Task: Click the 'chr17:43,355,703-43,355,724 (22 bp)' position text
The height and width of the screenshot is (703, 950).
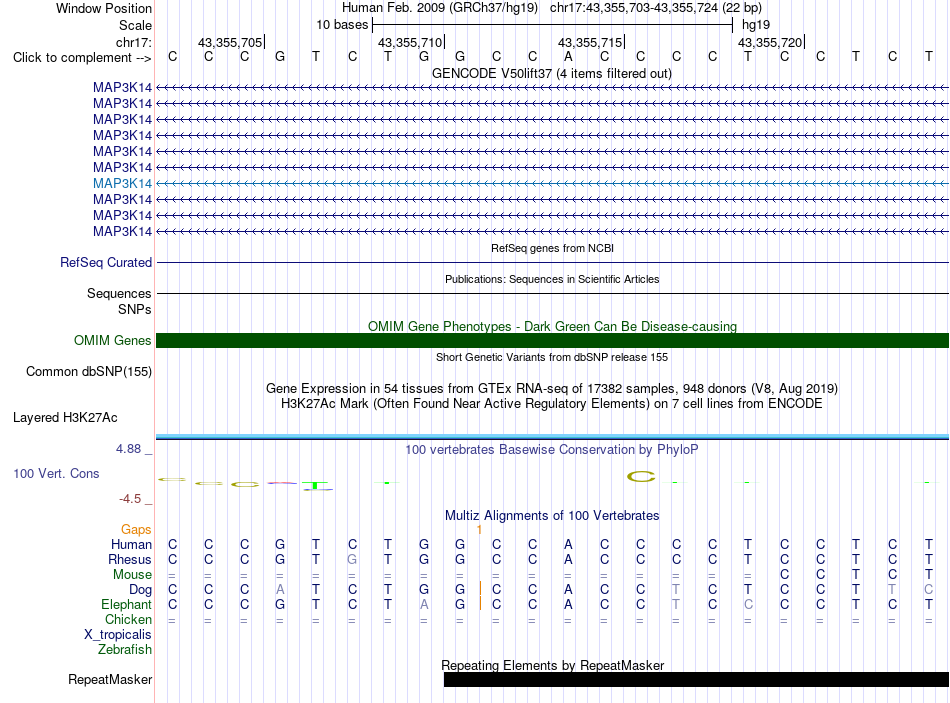Action: coord(656,8)
